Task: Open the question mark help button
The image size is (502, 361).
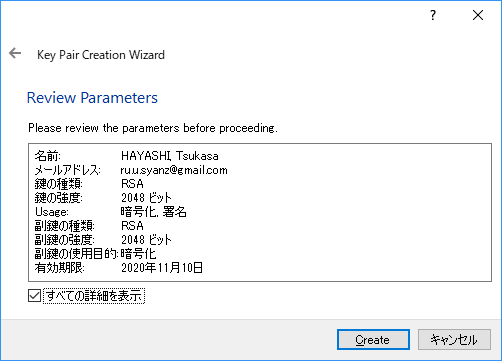Action: 433,15
